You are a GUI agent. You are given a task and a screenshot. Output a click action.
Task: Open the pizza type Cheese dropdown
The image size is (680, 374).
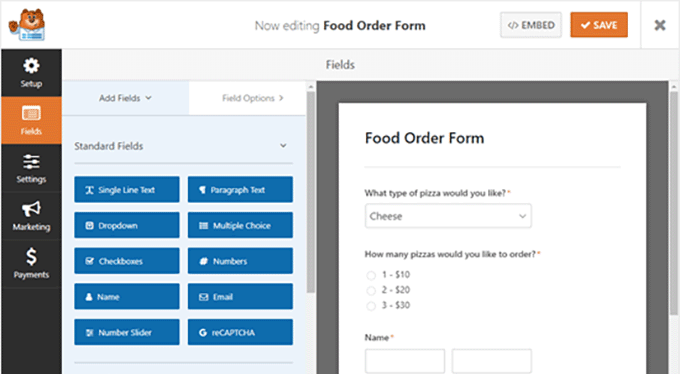pyautogui.click(x=448, y=216)
